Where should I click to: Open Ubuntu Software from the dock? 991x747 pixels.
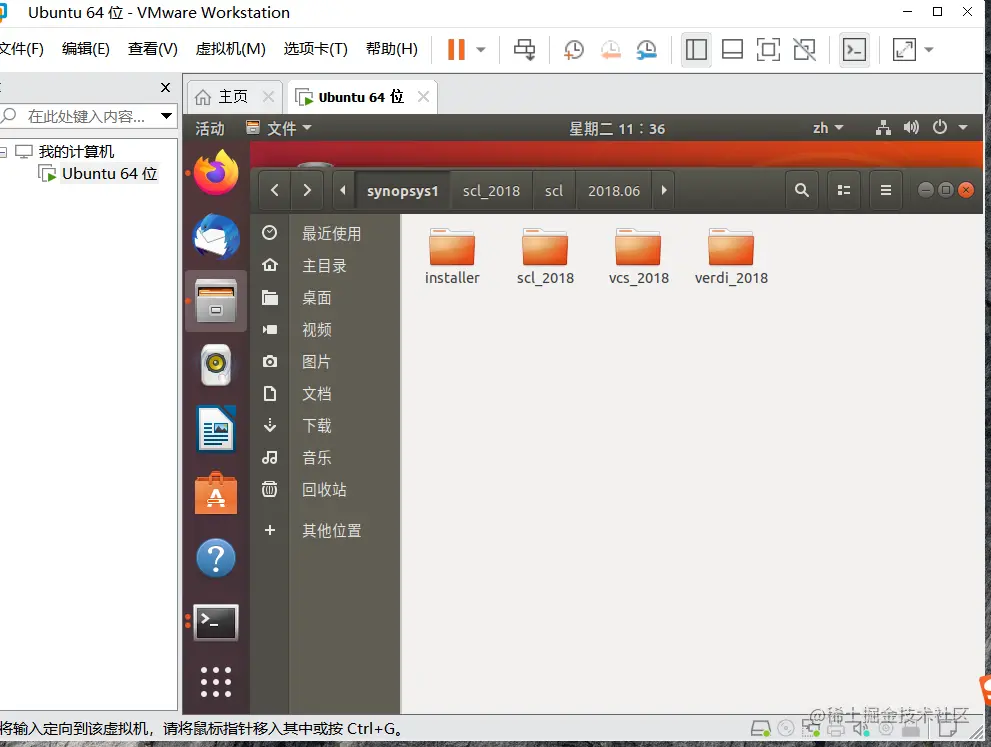216,494
